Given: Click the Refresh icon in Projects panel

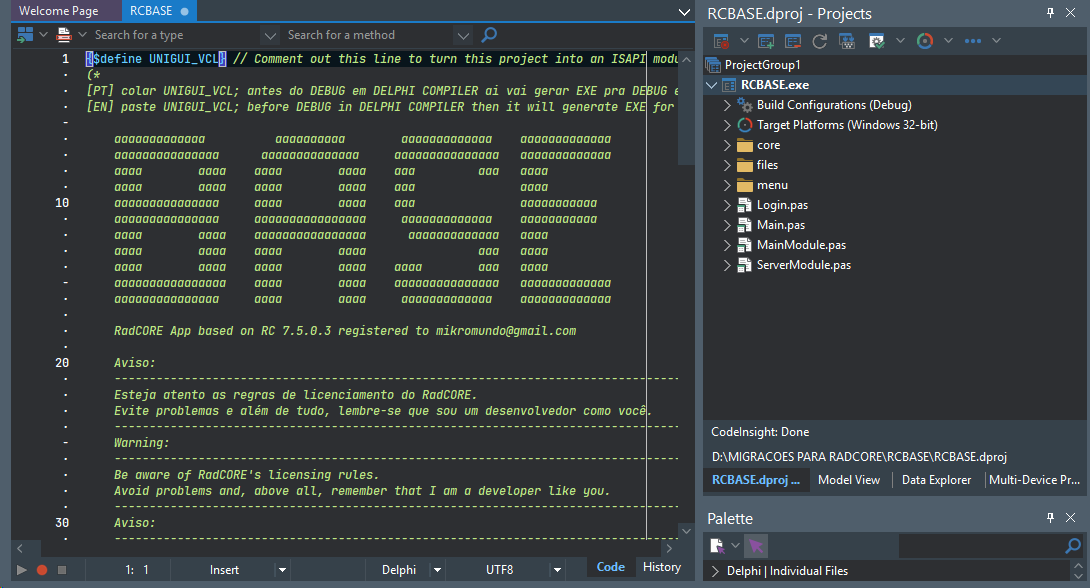Looking at the screenshot, I should click(x=819, y=41).
